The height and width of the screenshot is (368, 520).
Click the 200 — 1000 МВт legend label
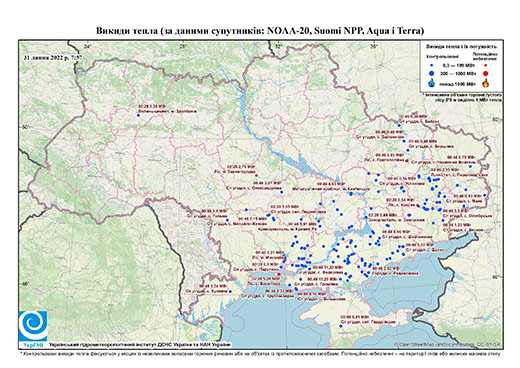click(x=458, y=73)
